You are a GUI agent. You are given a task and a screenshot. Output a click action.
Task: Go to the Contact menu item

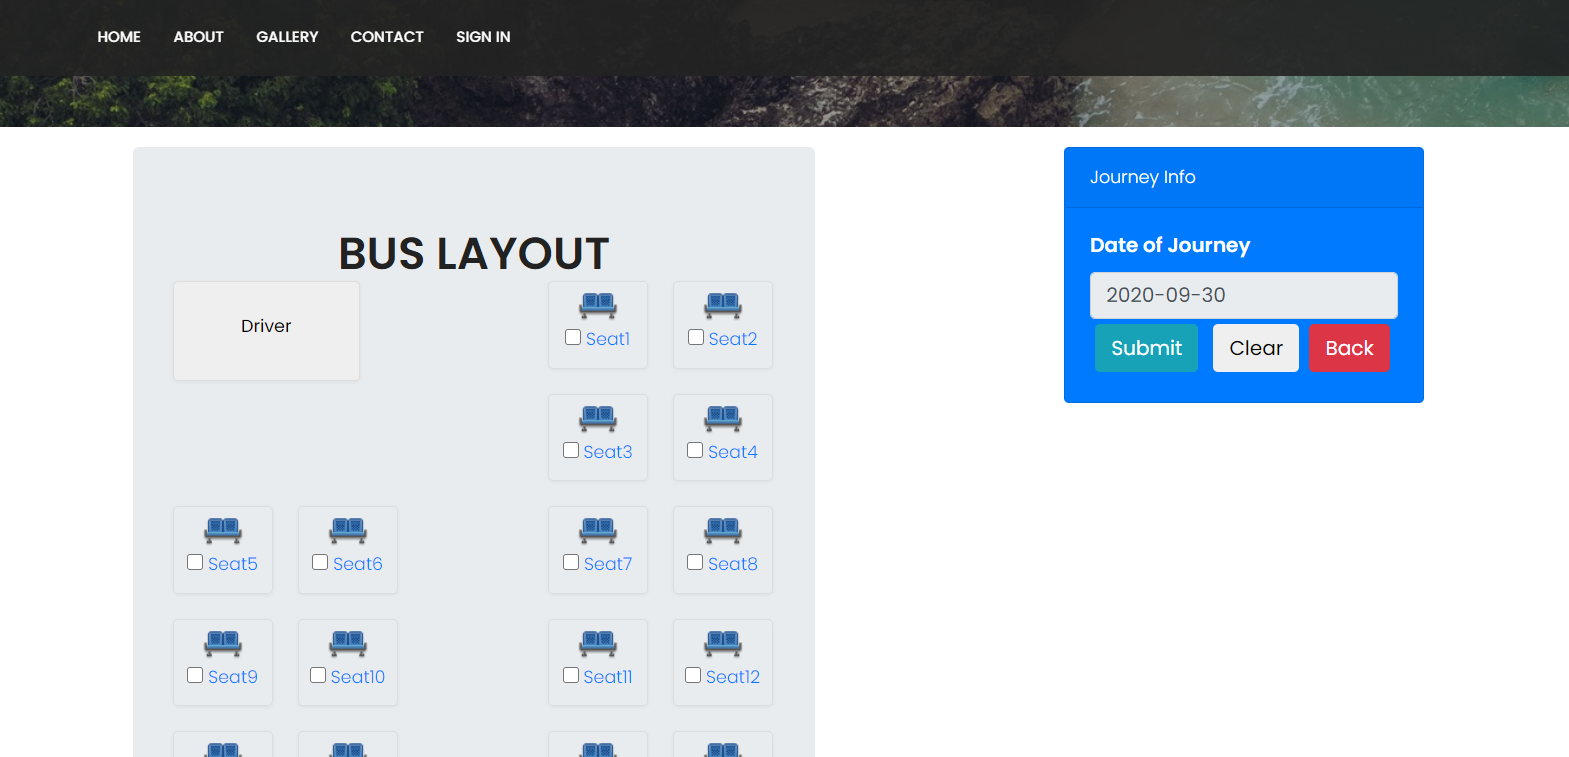click(x=387, y=37)
